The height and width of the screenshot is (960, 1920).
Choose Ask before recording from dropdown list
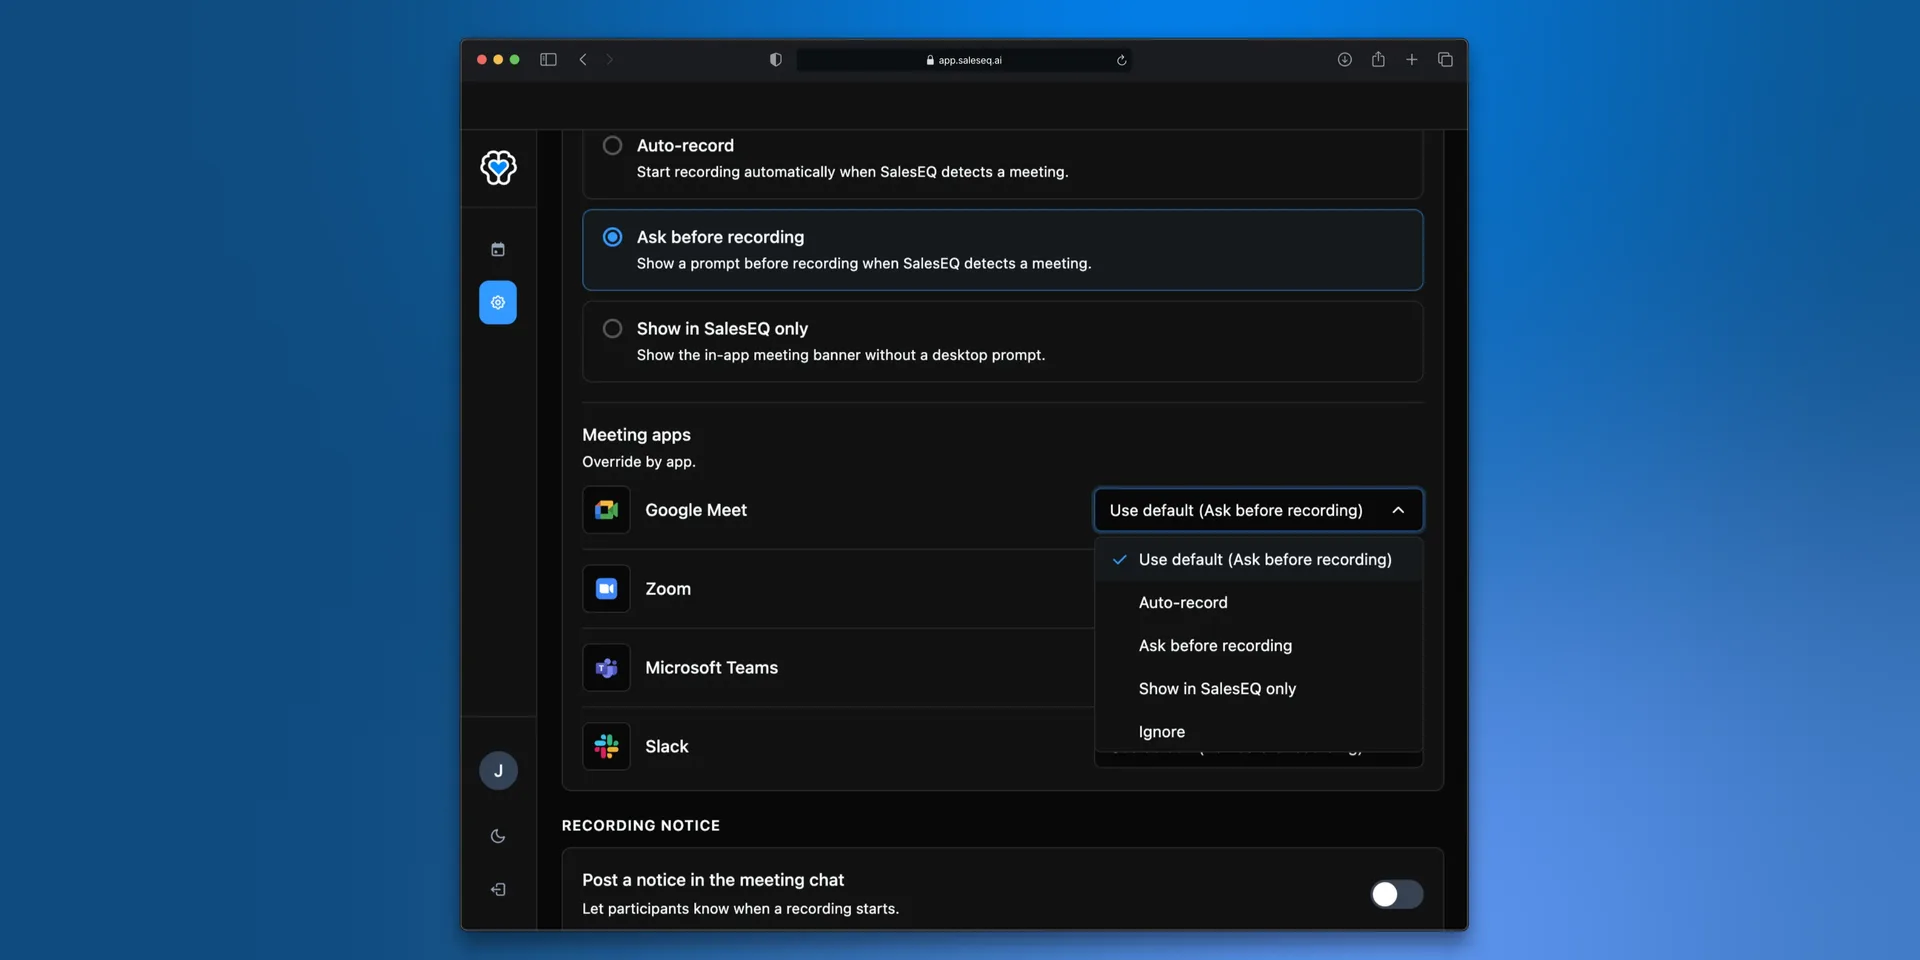1258,646
